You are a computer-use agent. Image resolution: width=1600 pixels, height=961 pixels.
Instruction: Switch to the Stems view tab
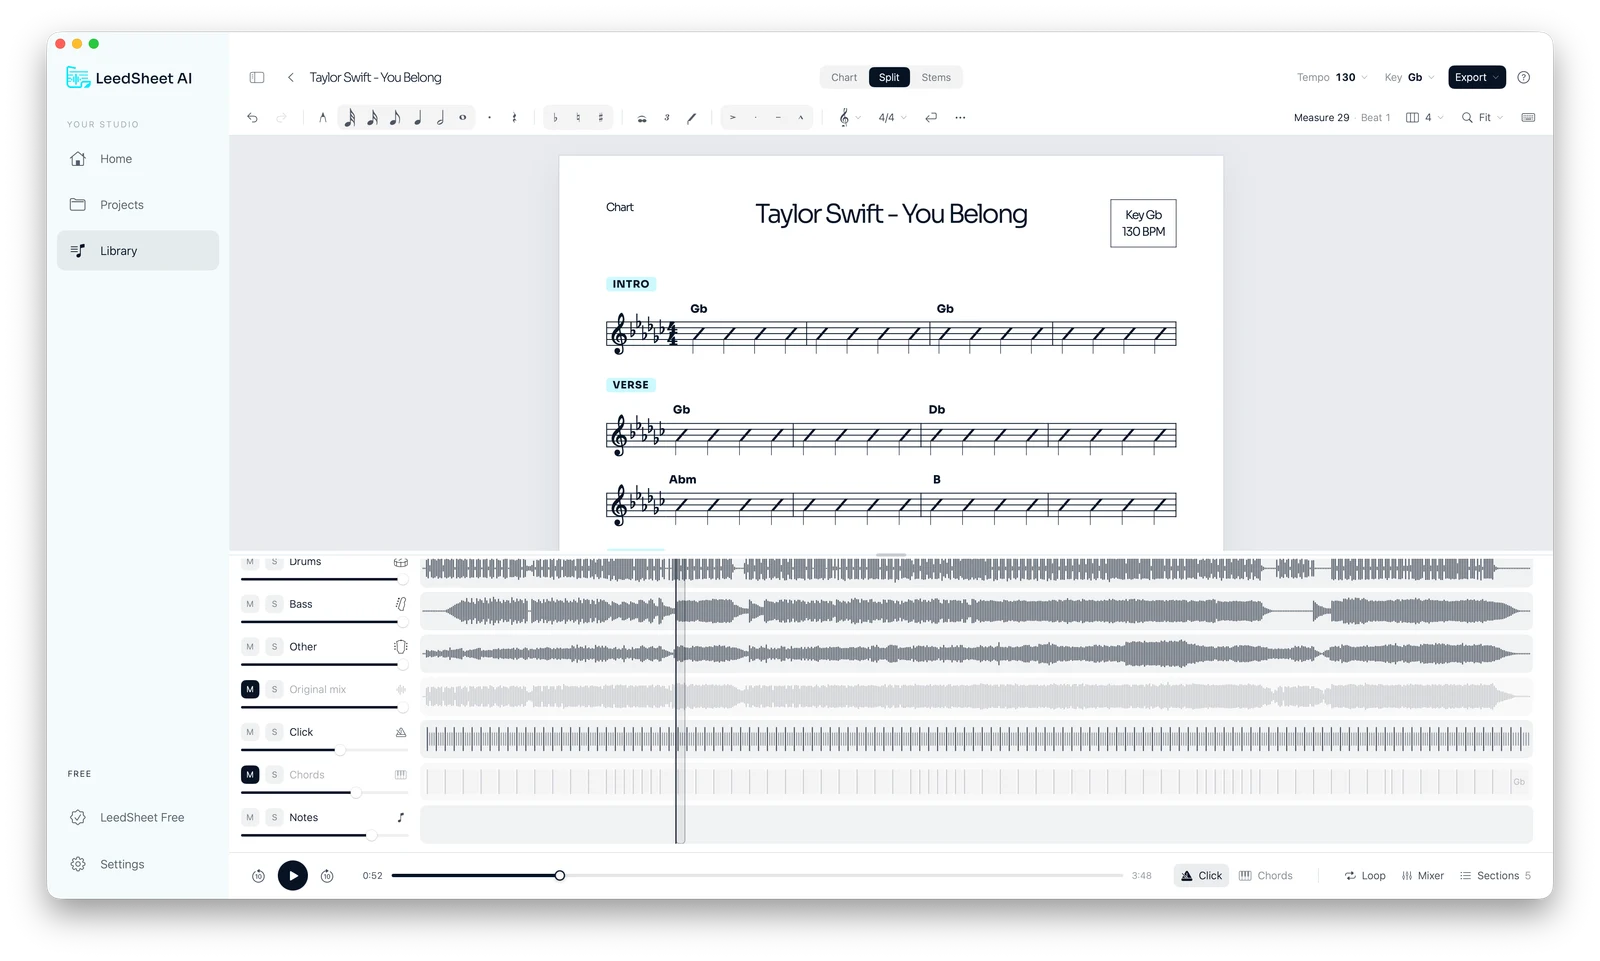point(936,77)
